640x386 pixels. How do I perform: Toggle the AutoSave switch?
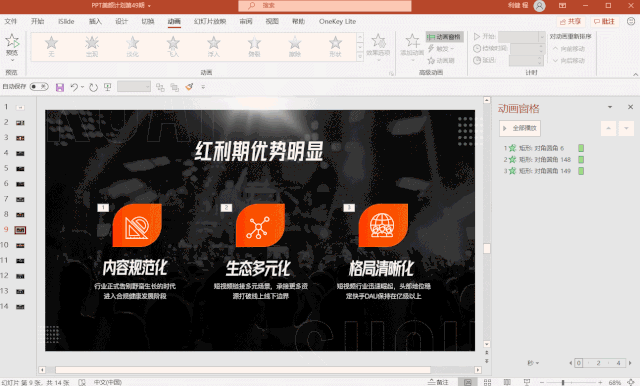click(39, 87)
